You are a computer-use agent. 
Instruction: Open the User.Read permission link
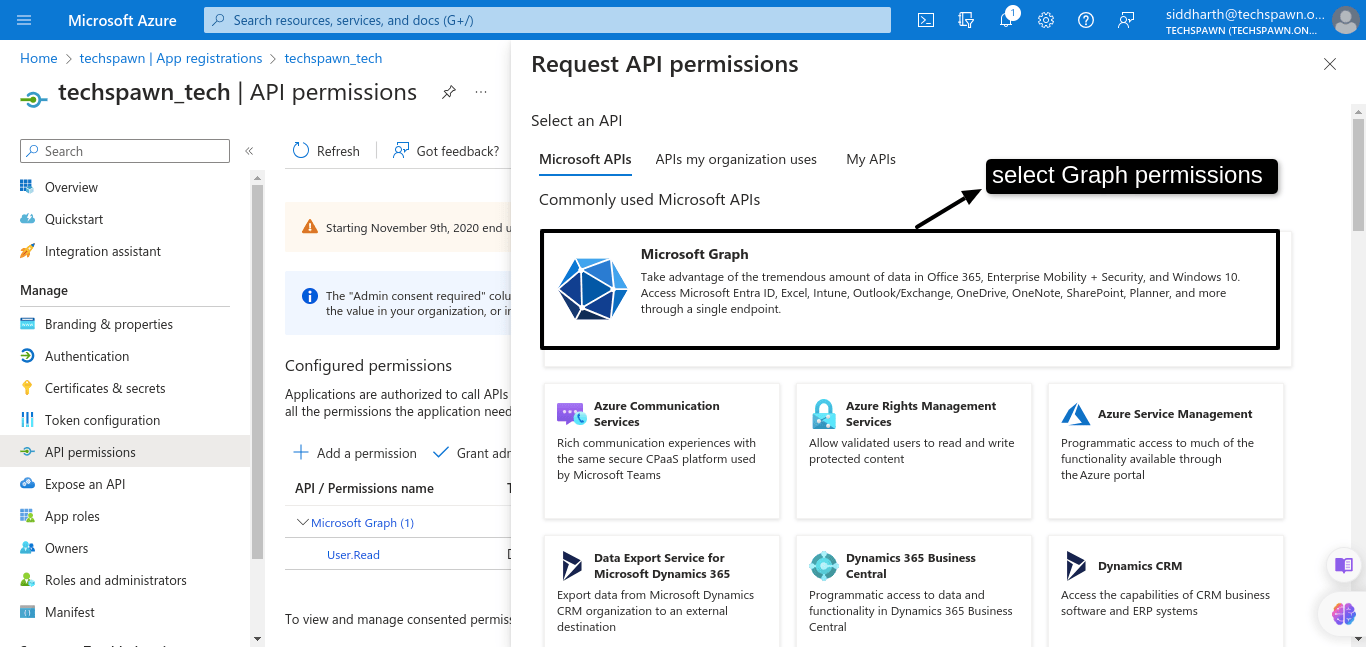[353, 555]
